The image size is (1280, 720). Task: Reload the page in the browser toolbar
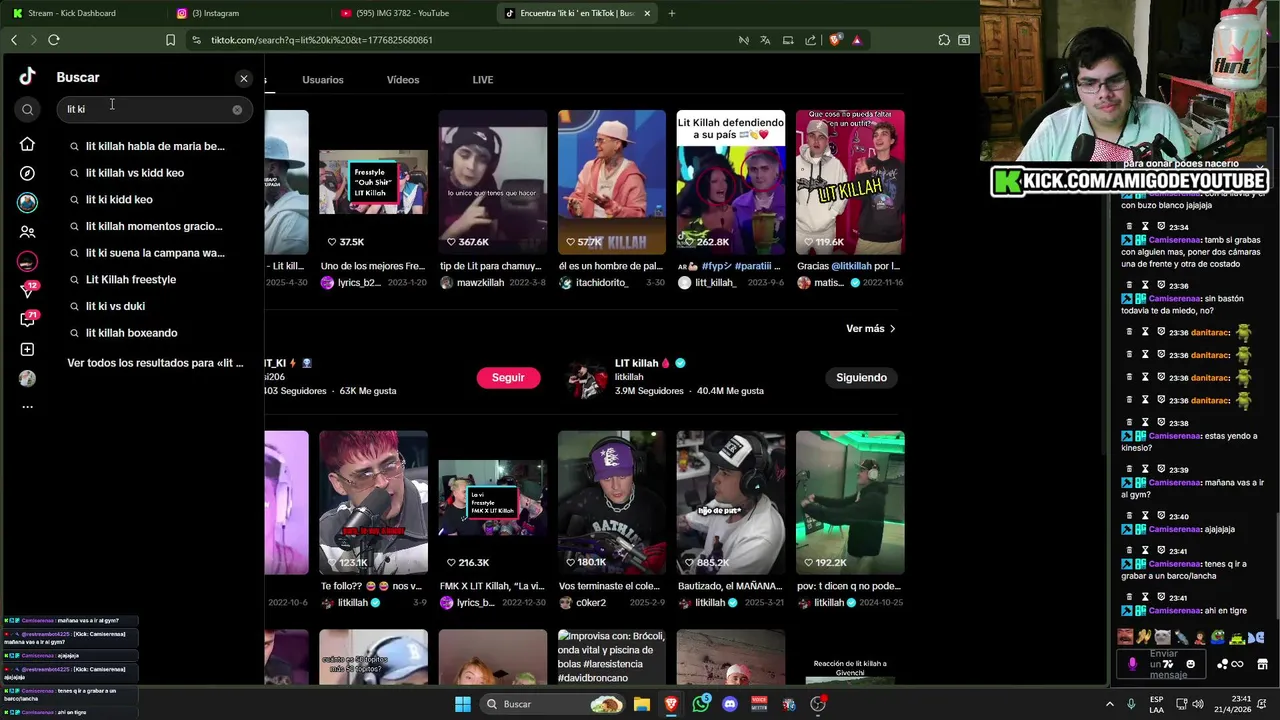(54, 40)
